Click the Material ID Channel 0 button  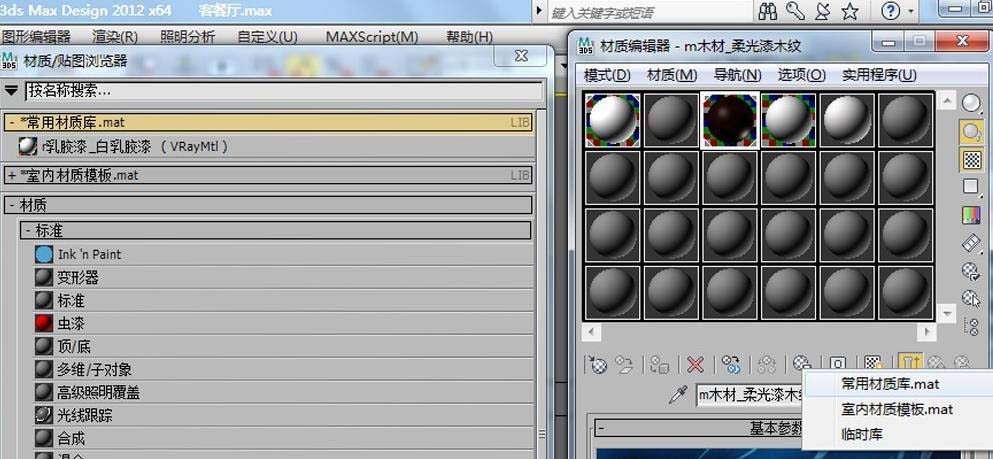point(838,363)
